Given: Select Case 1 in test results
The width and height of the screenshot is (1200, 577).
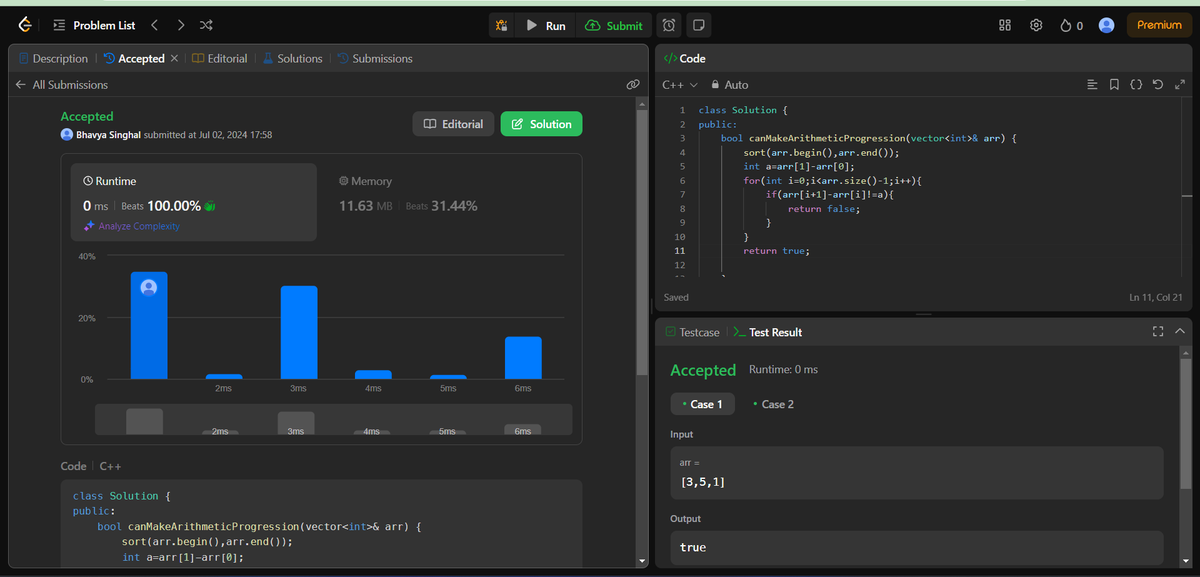Looking at the screenshot, I should click(x=702, y=404).
